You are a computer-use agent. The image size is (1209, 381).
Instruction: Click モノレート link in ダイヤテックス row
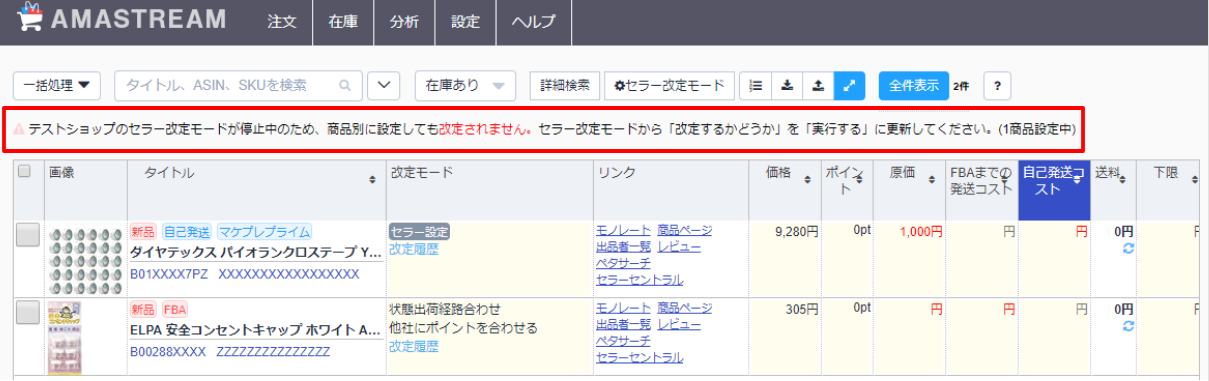(x=623, y=230)
